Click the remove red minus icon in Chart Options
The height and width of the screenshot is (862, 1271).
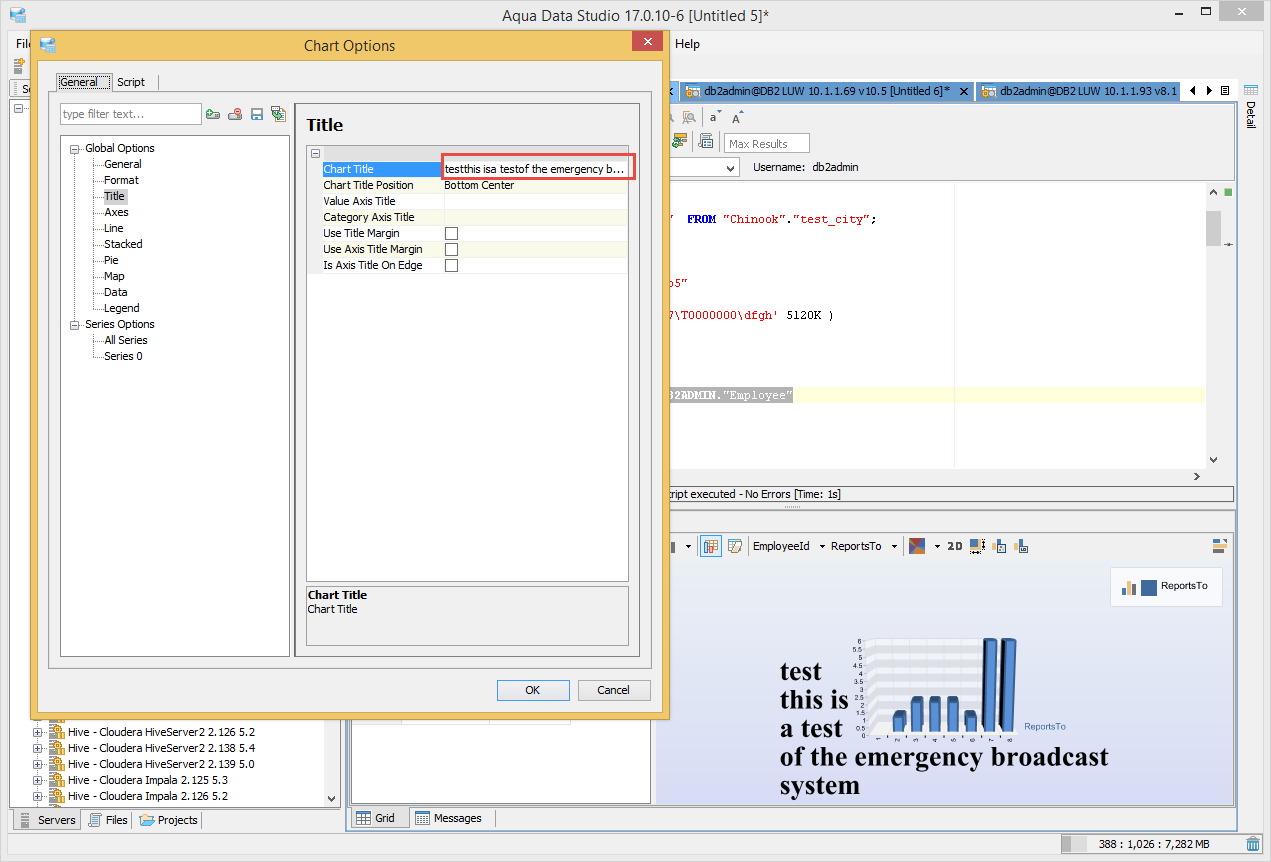click(235, 114)
